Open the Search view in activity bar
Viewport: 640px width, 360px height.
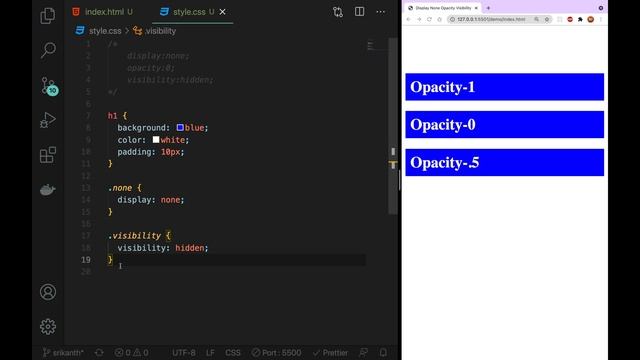click(48, 50)
